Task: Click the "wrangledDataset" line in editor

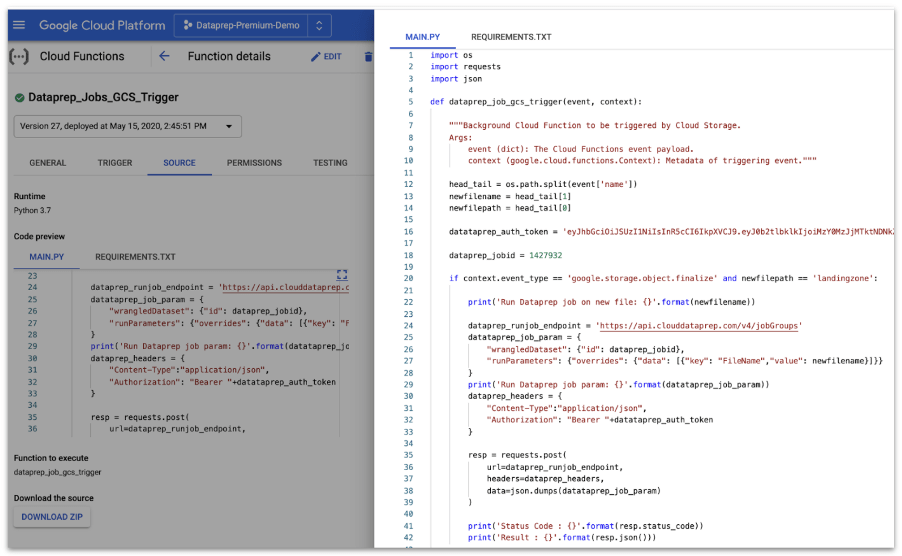Action: (x=586, y=350)
